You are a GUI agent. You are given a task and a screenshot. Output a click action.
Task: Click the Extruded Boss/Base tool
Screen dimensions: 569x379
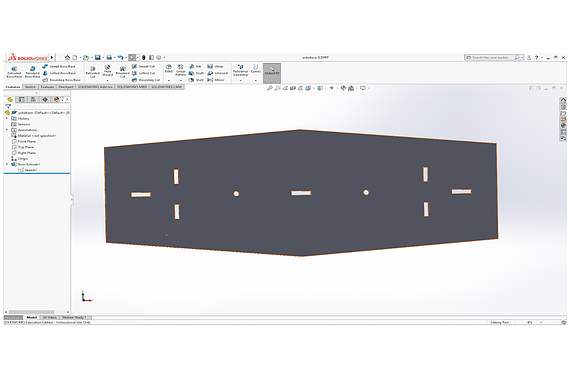coord(14,72)
